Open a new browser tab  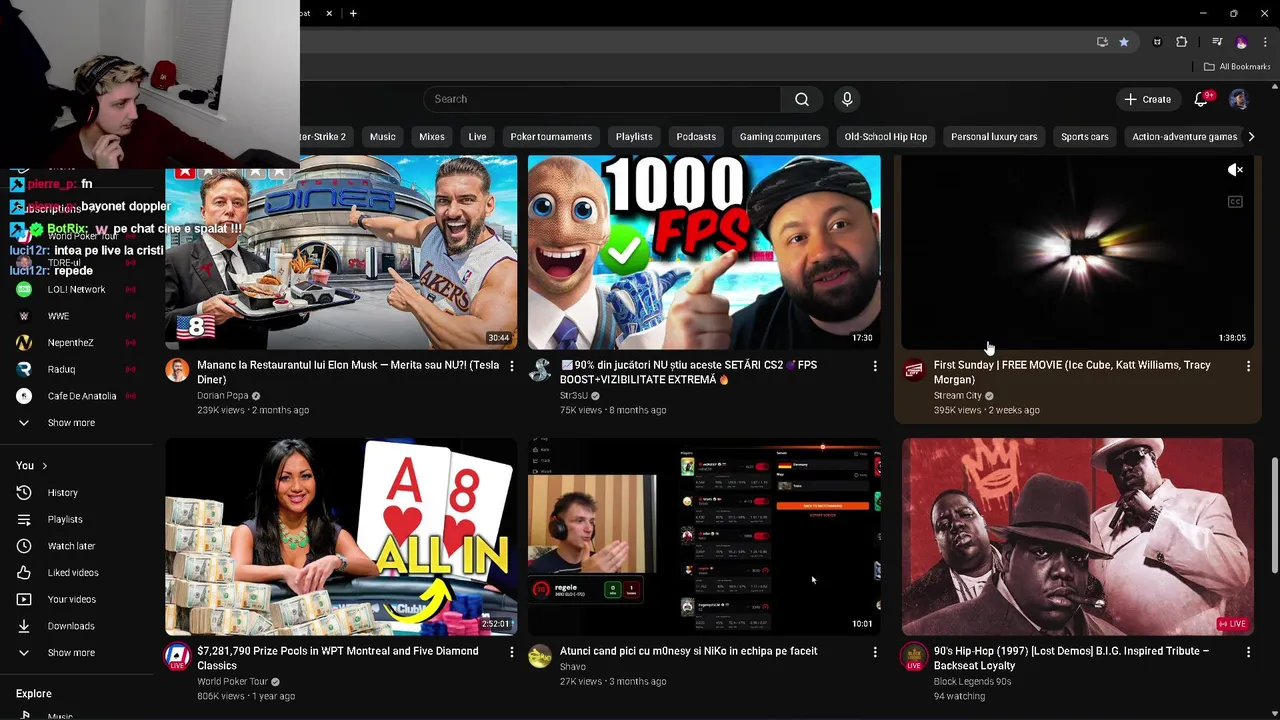tap(353, 13)
